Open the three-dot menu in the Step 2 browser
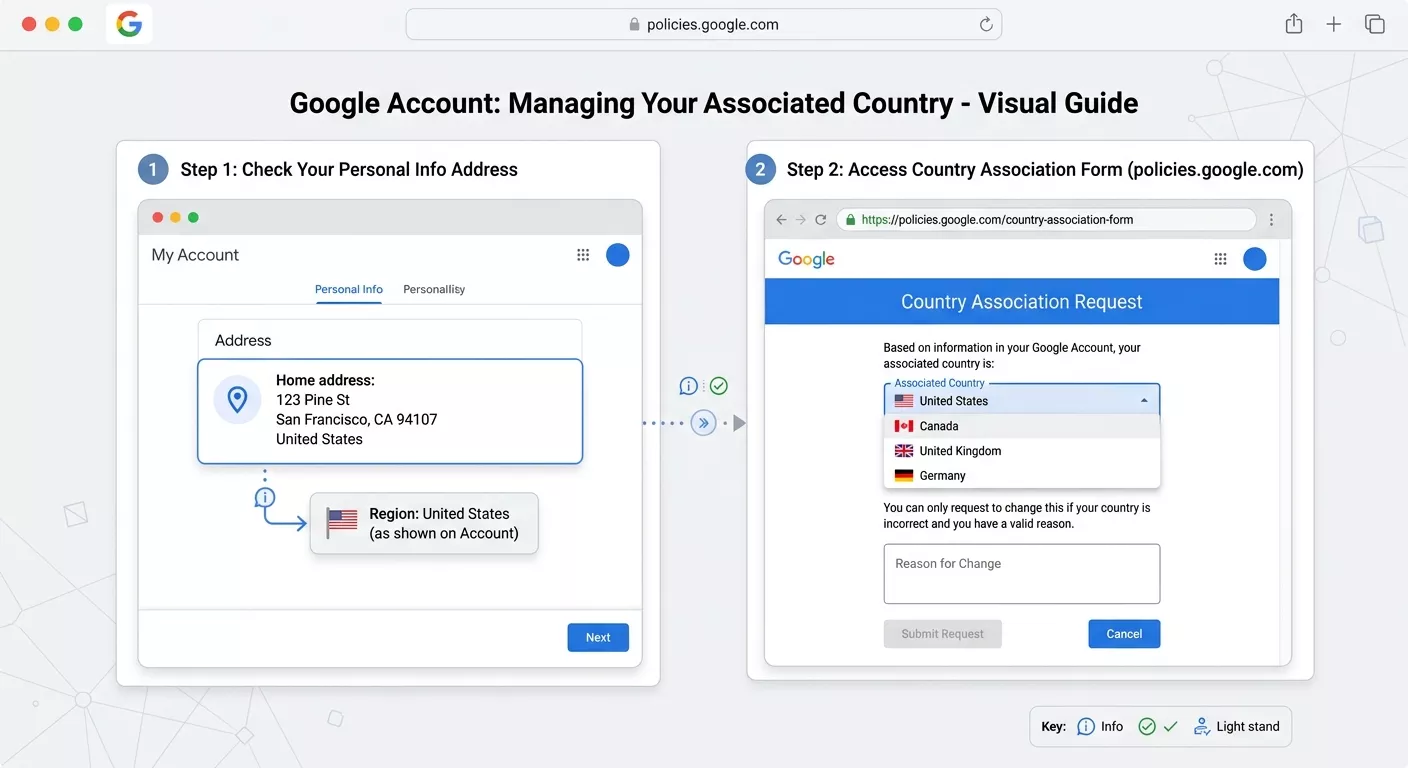This screenshot has height=768, width=1408. point(1272,220)
